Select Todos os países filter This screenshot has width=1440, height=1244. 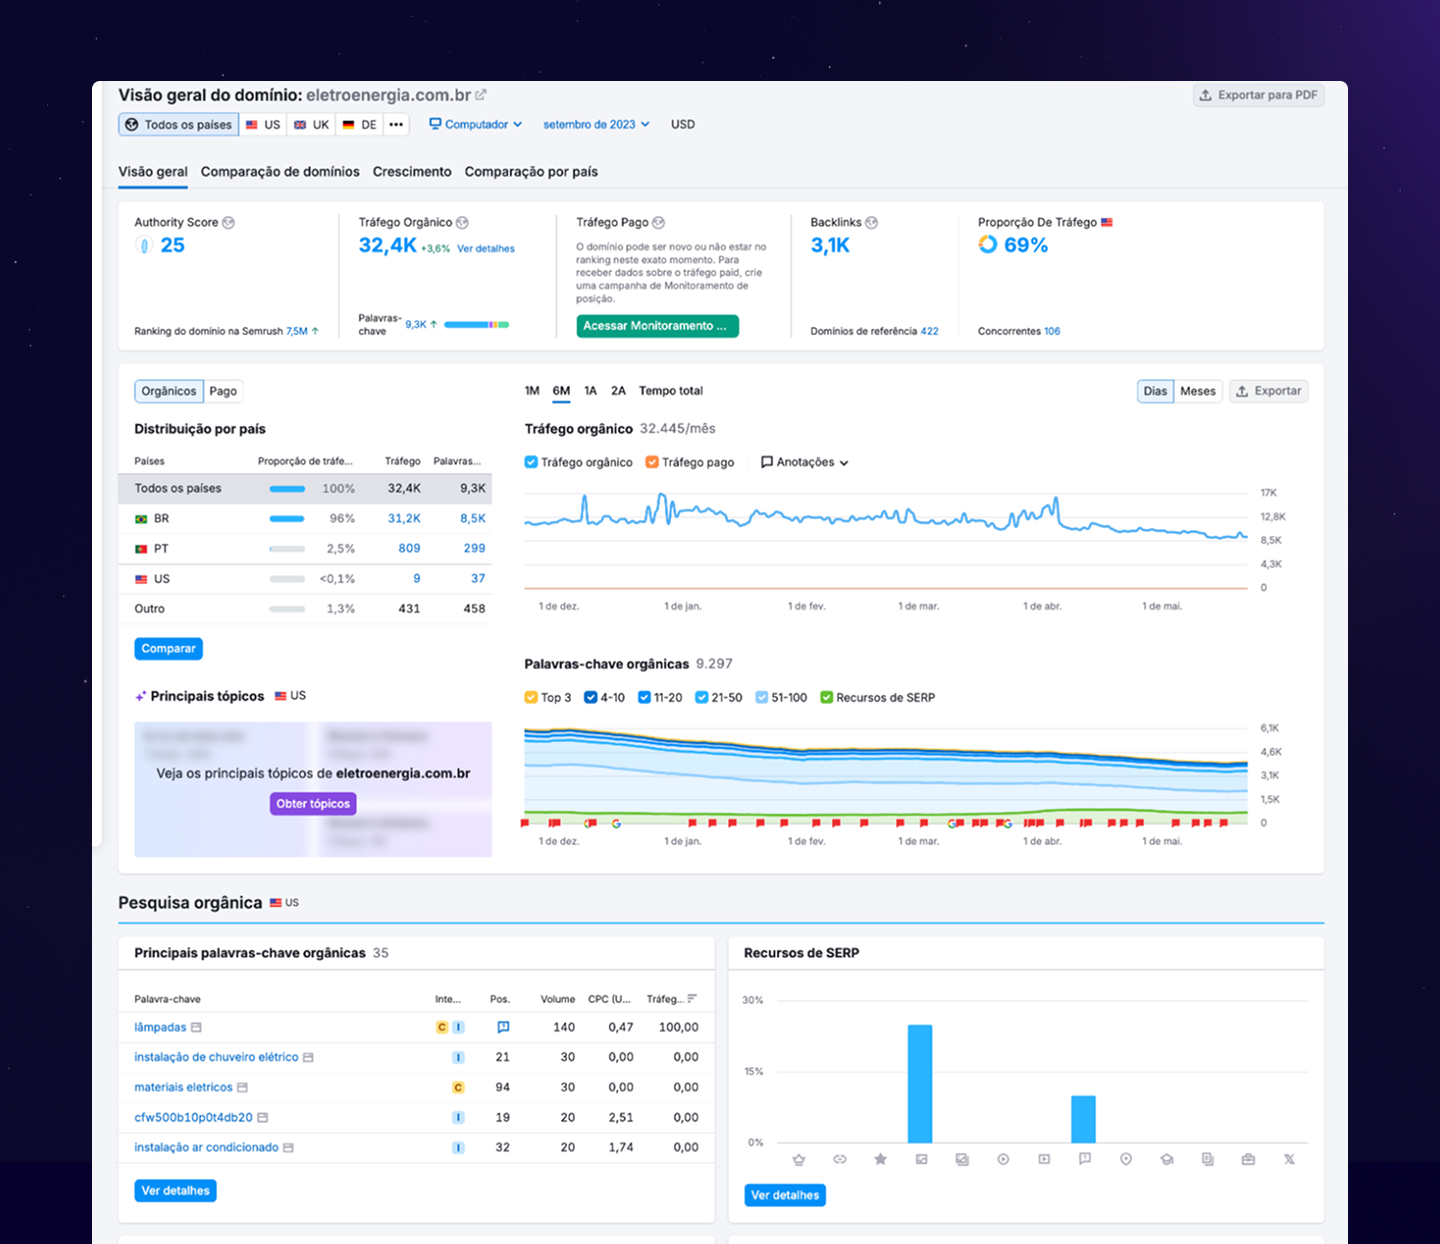tap(179, 125)
